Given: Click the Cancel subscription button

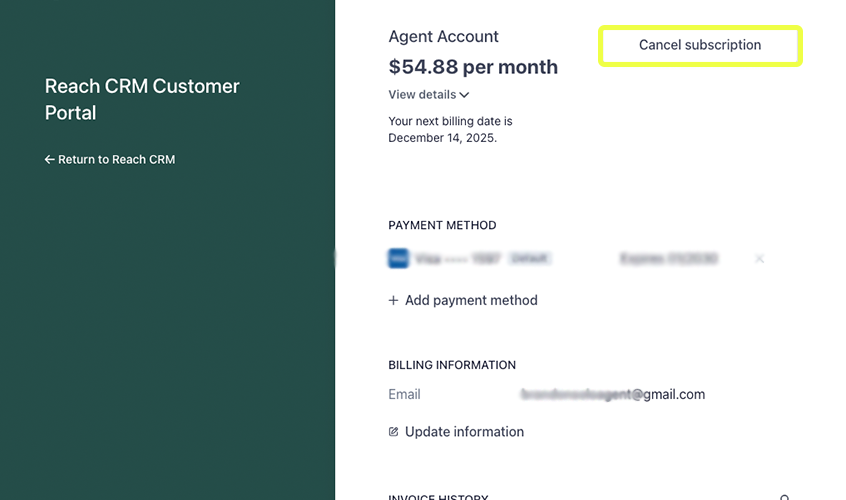Looking at the screenshot, I should click(700, 46).
